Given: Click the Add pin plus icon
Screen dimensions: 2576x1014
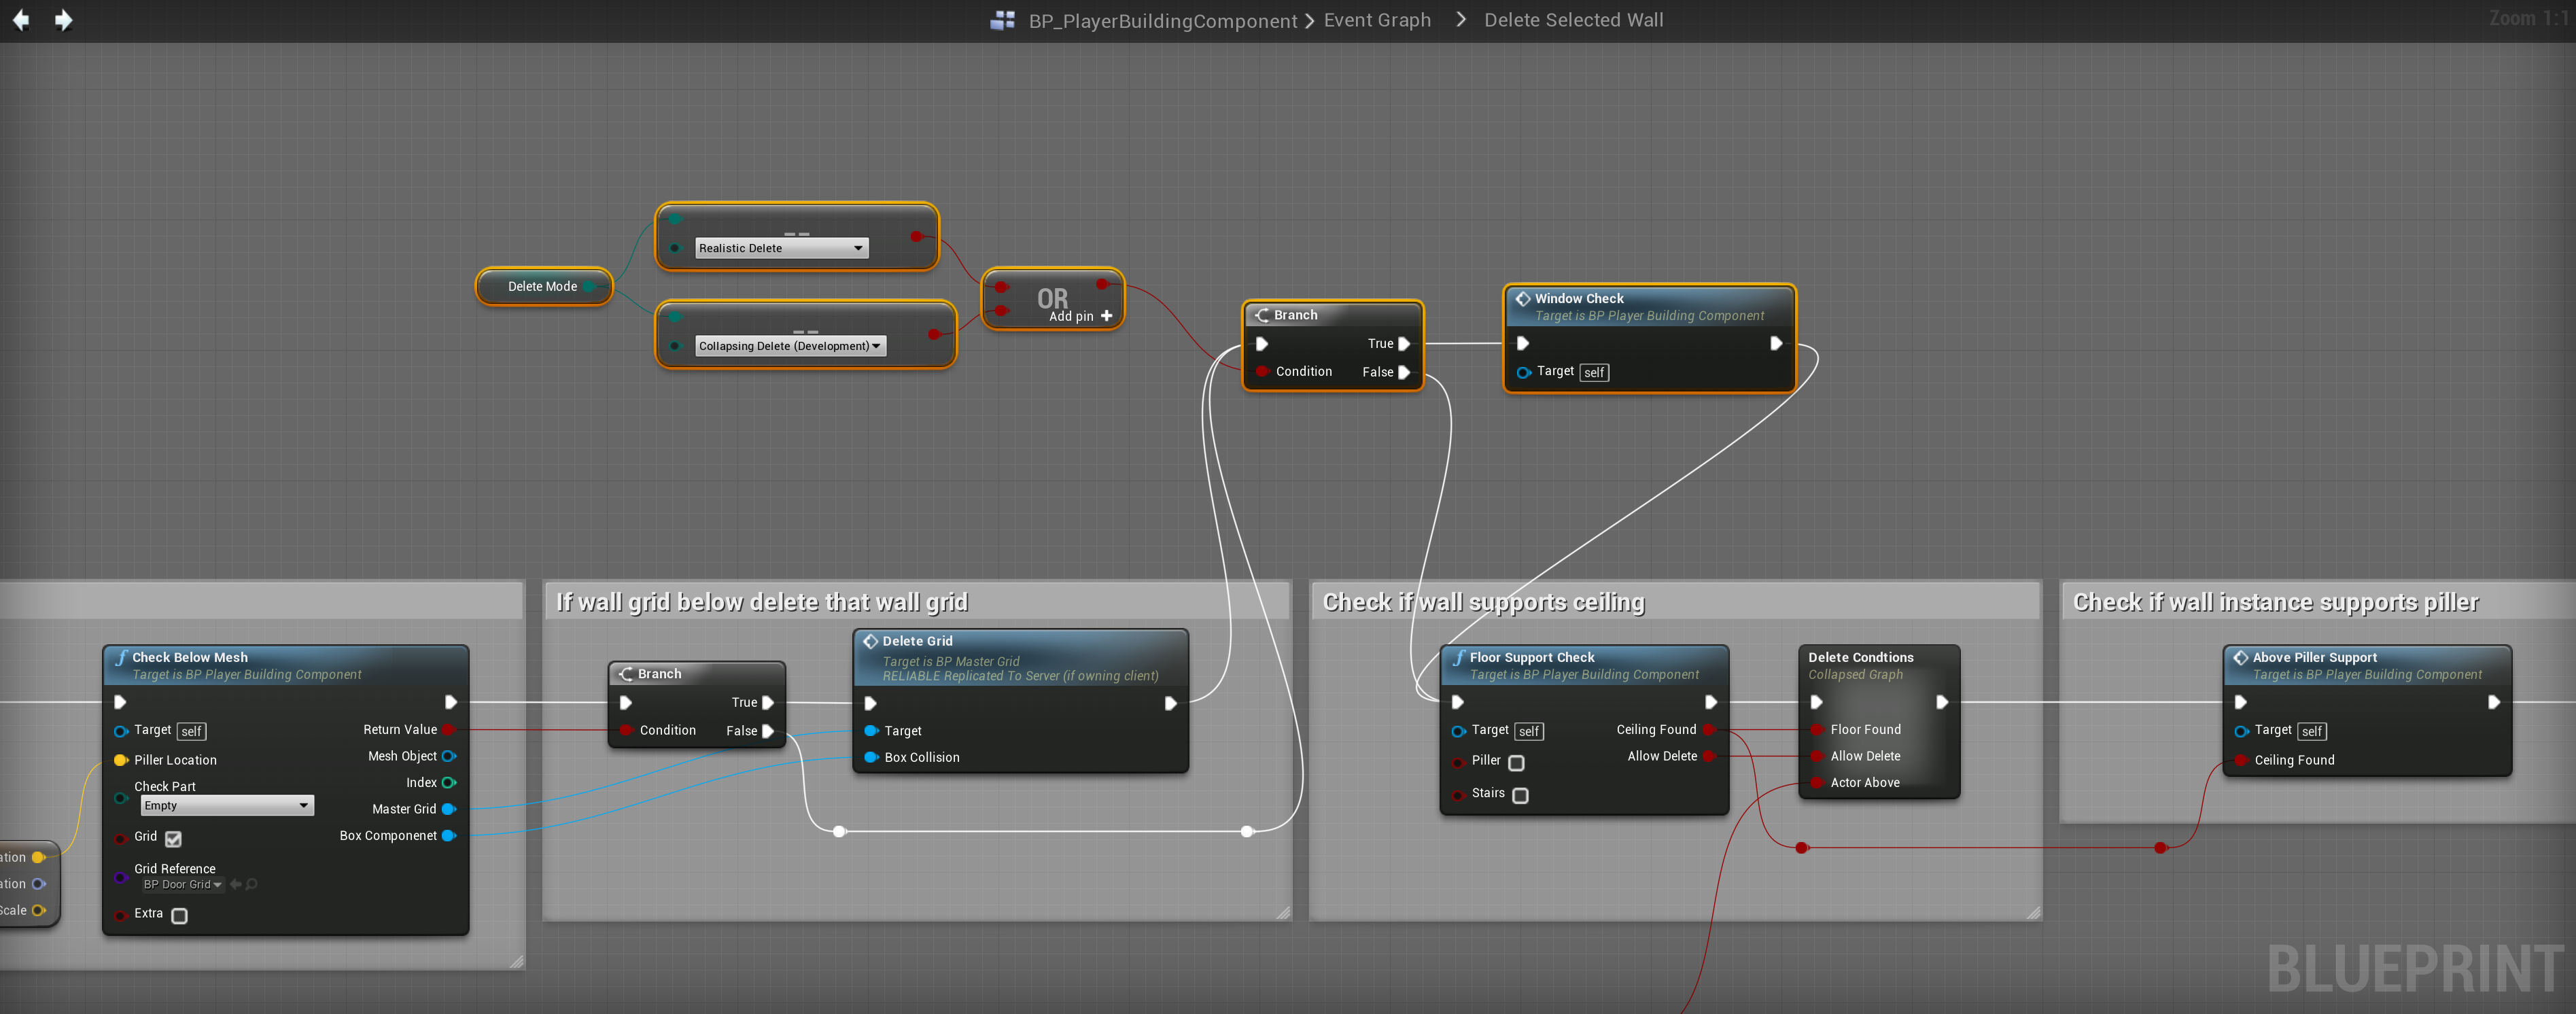Looking at the screenshot, I should [x=1106, y=316].
